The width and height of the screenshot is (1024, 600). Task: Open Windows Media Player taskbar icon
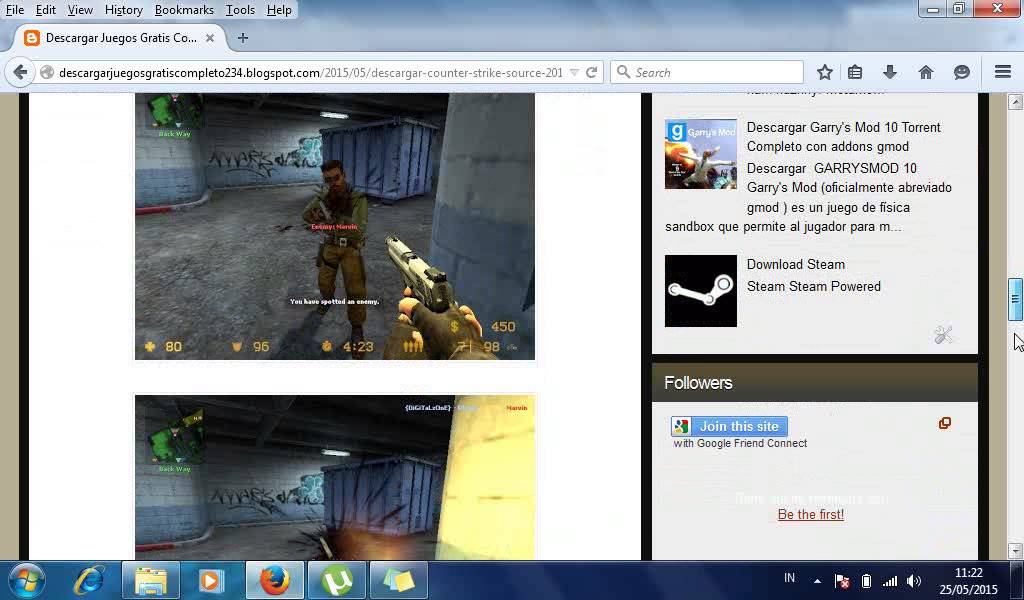click(212, 580)
